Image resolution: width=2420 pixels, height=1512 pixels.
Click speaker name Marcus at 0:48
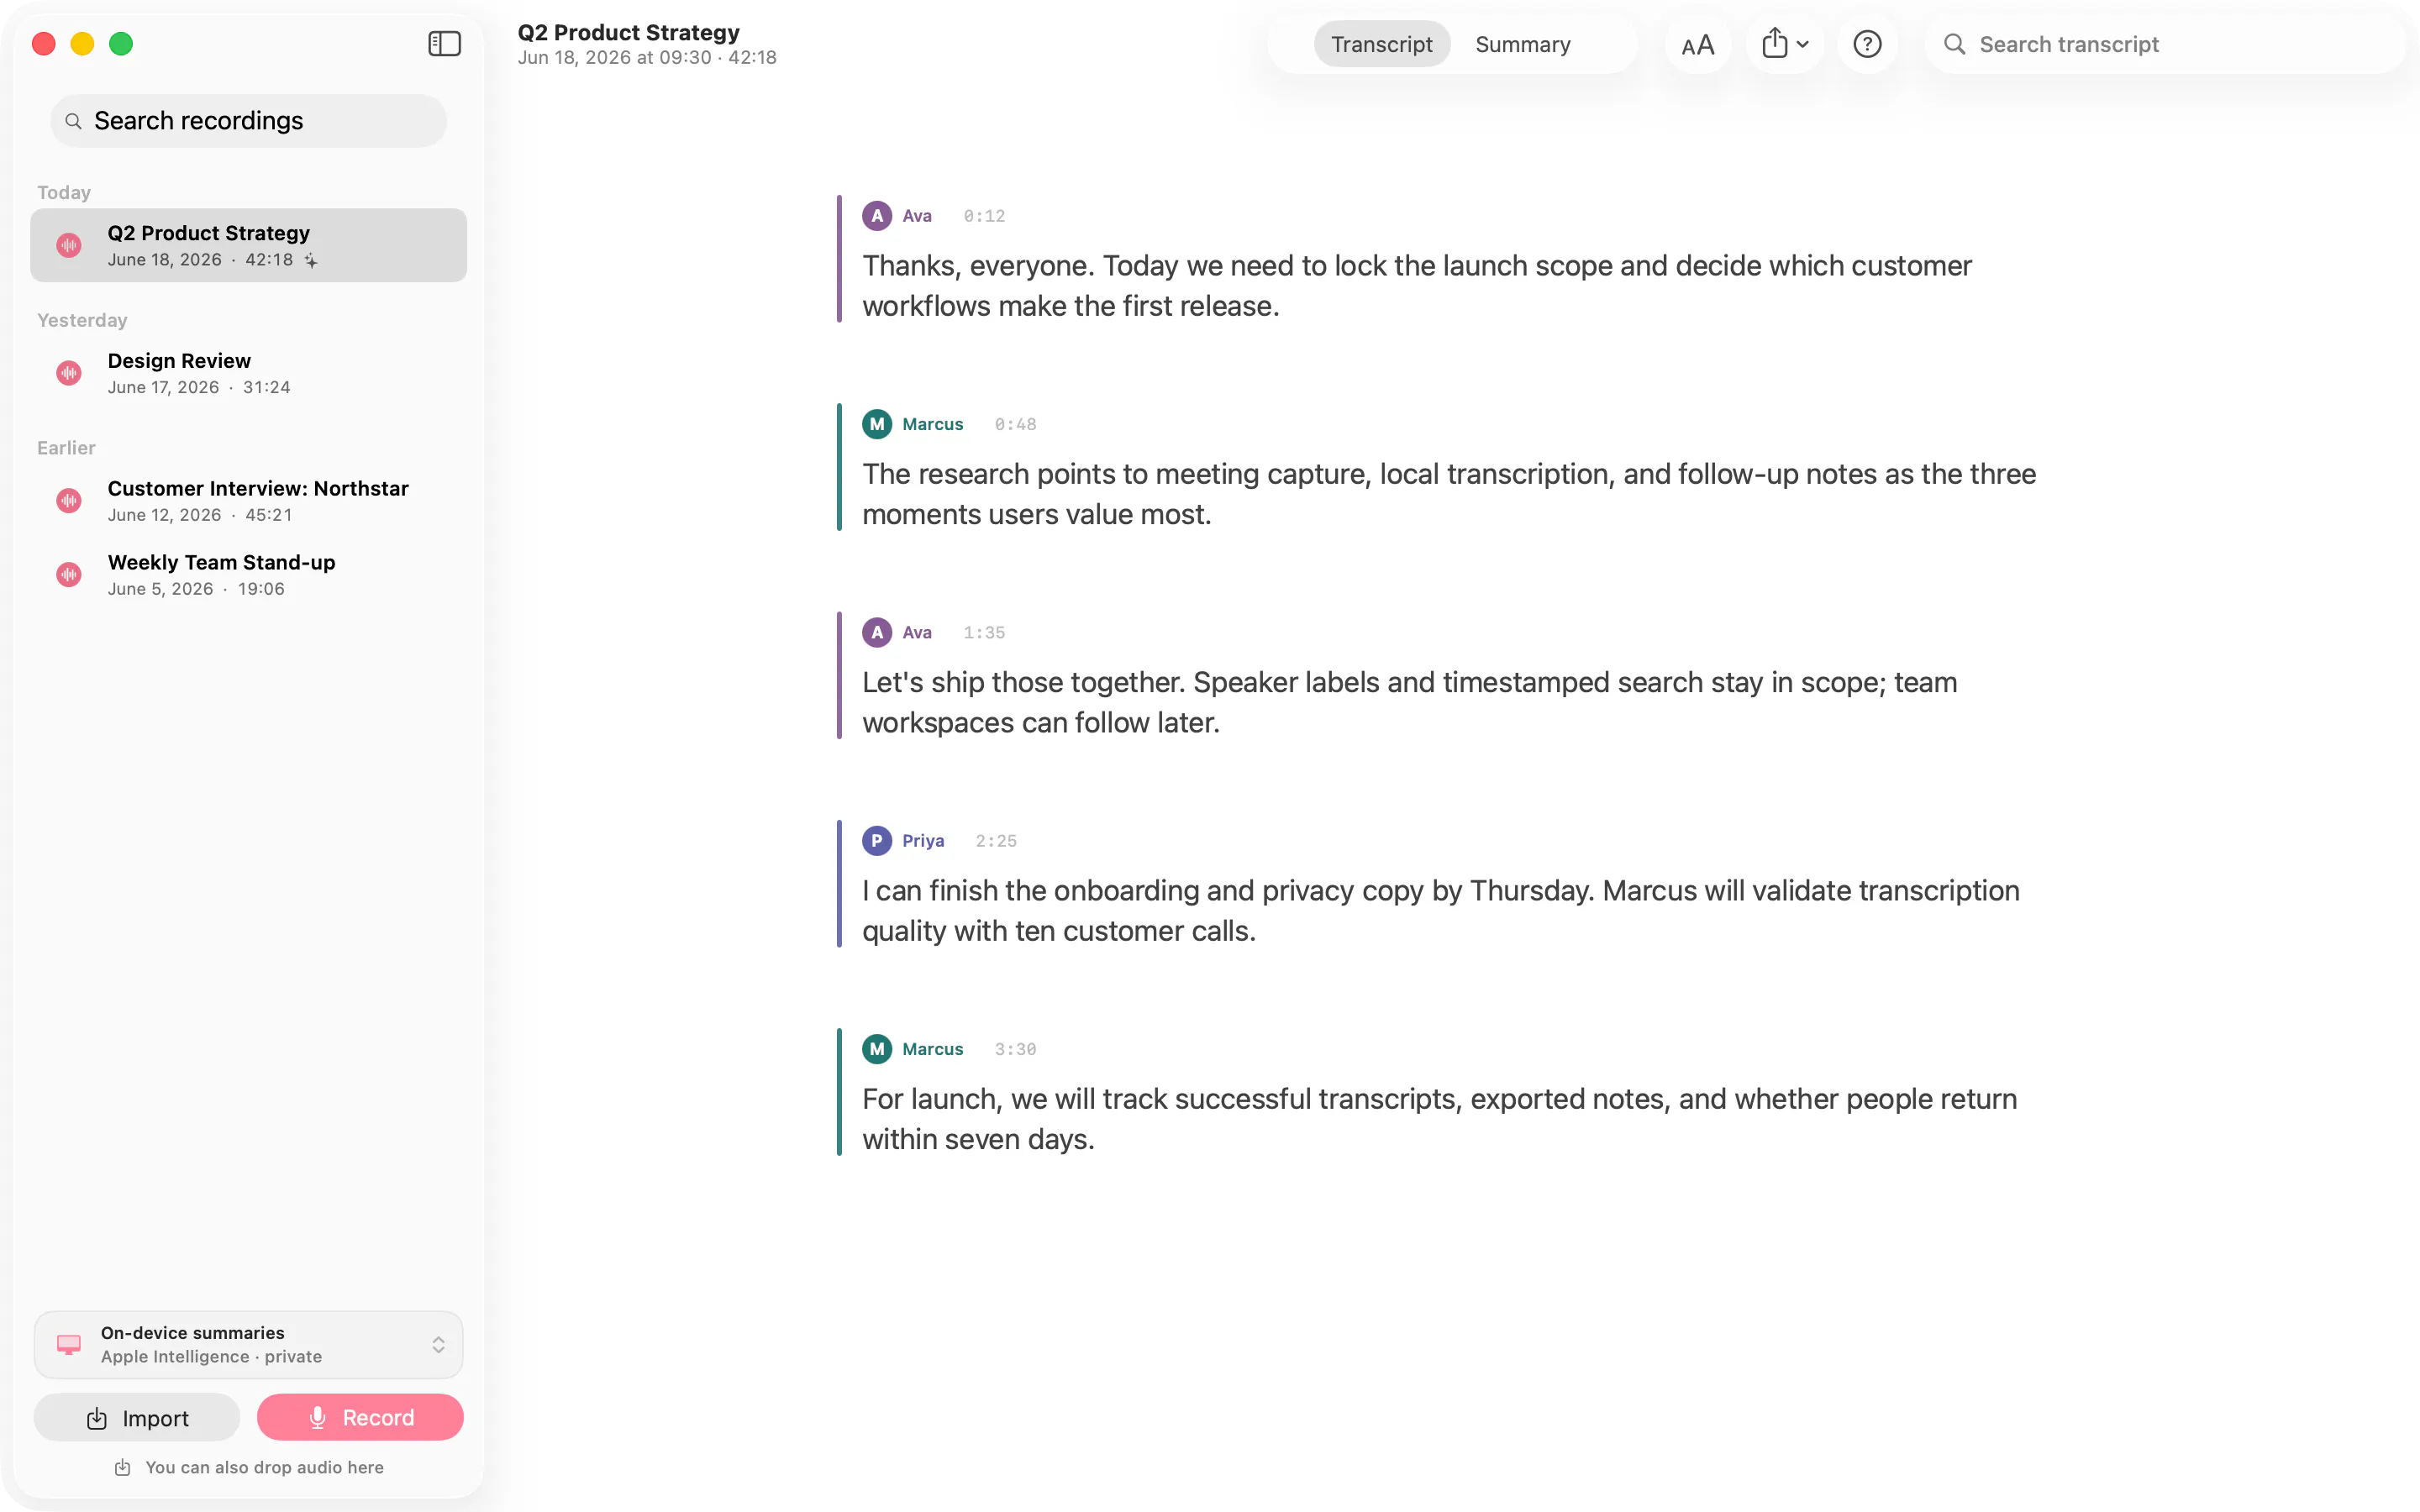933,424
